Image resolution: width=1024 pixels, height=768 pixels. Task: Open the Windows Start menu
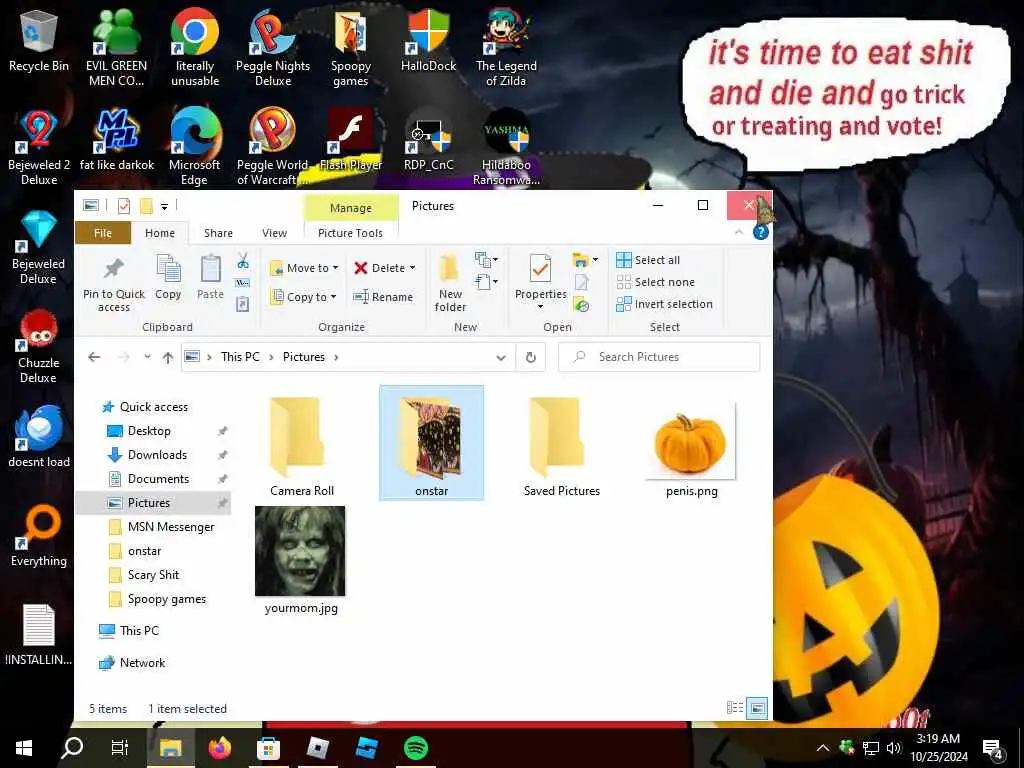[x=24, y=747]
